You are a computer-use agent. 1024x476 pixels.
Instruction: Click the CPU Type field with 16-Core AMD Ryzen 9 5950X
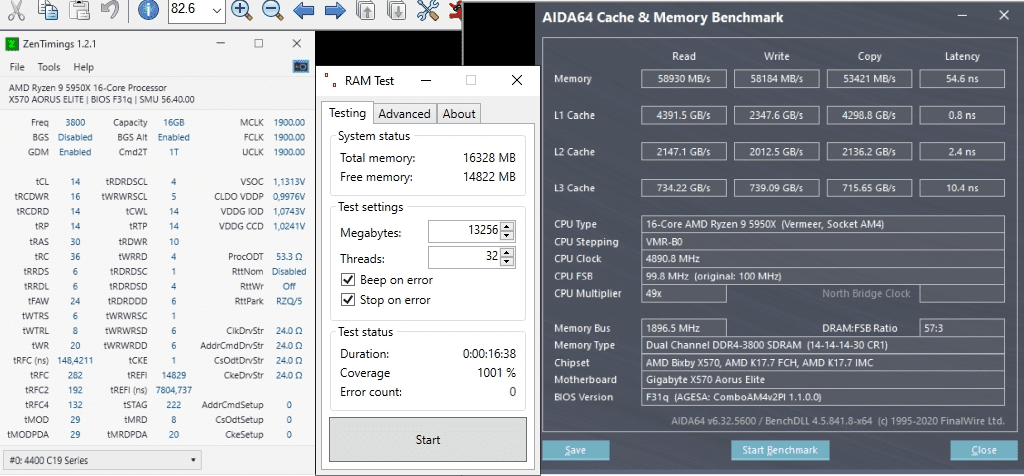click(x=823, y=224)
